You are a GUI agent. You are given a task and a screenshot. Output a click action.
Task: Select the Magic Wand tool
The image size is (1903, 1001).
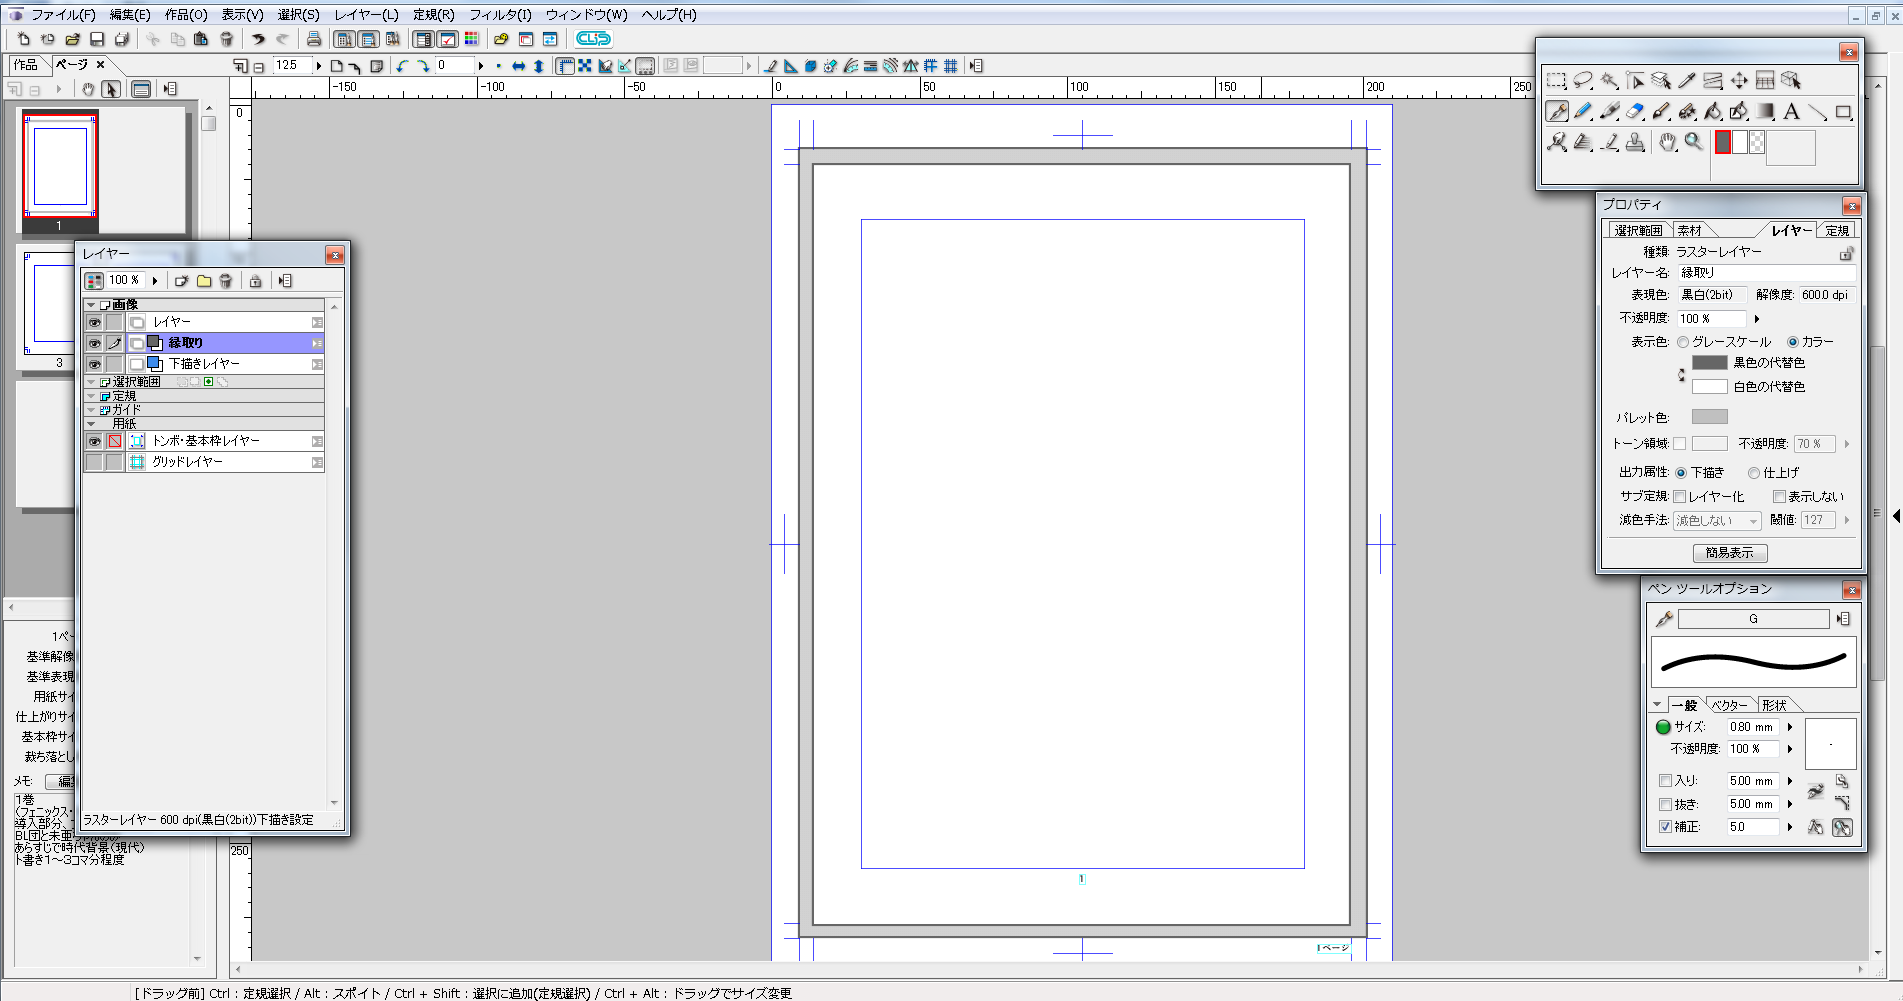(x=1609, y=81)
